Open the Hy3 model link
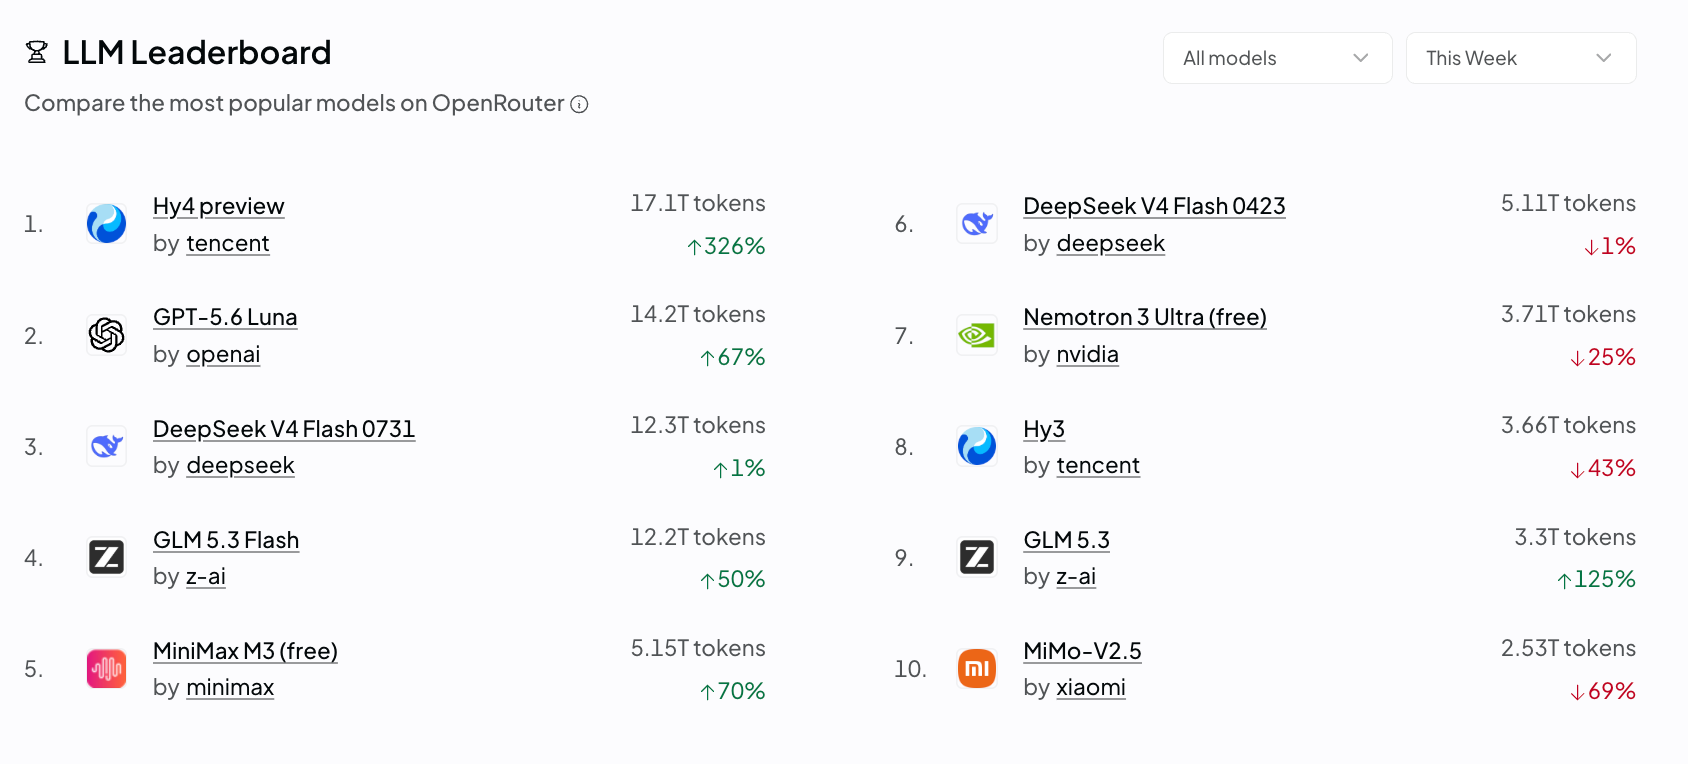1688x764 pixels. click(x=1044, y=429)
